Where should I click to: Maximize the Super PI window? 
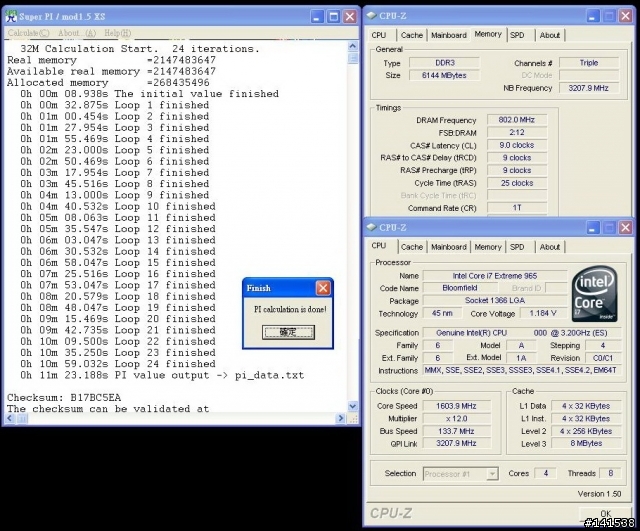point(333,16)
